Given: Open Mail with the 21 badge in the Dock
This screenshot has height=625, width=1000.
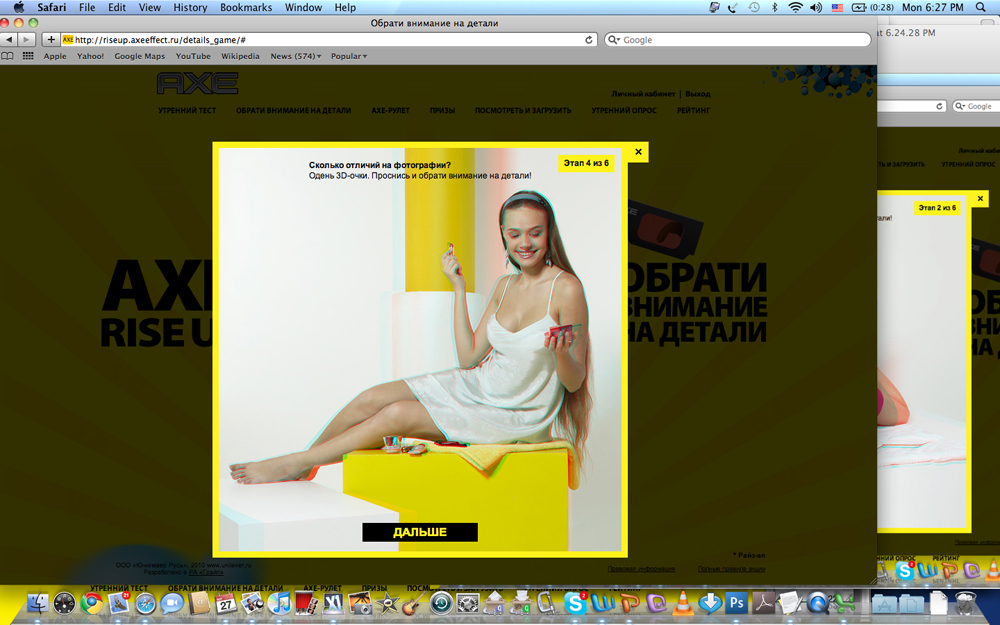Looking at the screenshot, I should coord(119,603).
